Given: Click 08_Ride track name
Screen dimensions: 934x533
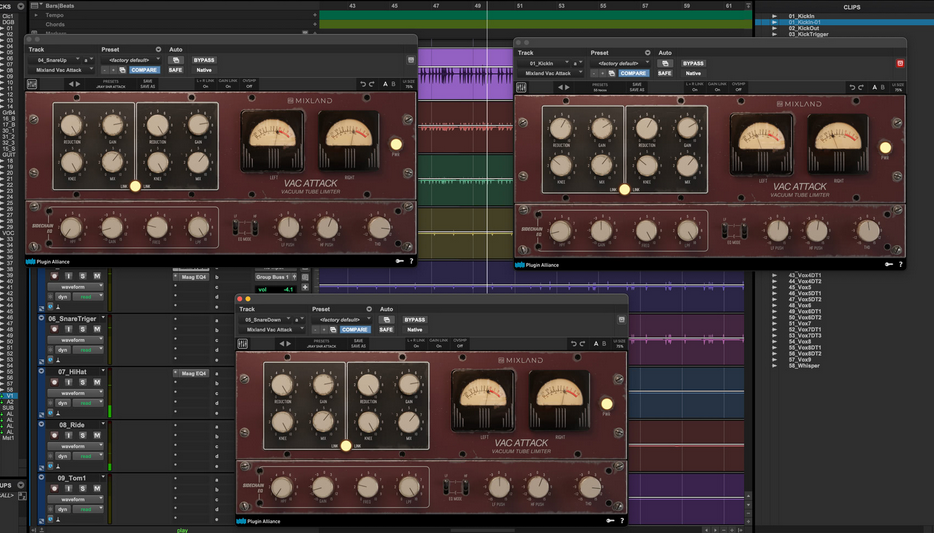Looking at the screenshot, I should [x=71, y=425].
